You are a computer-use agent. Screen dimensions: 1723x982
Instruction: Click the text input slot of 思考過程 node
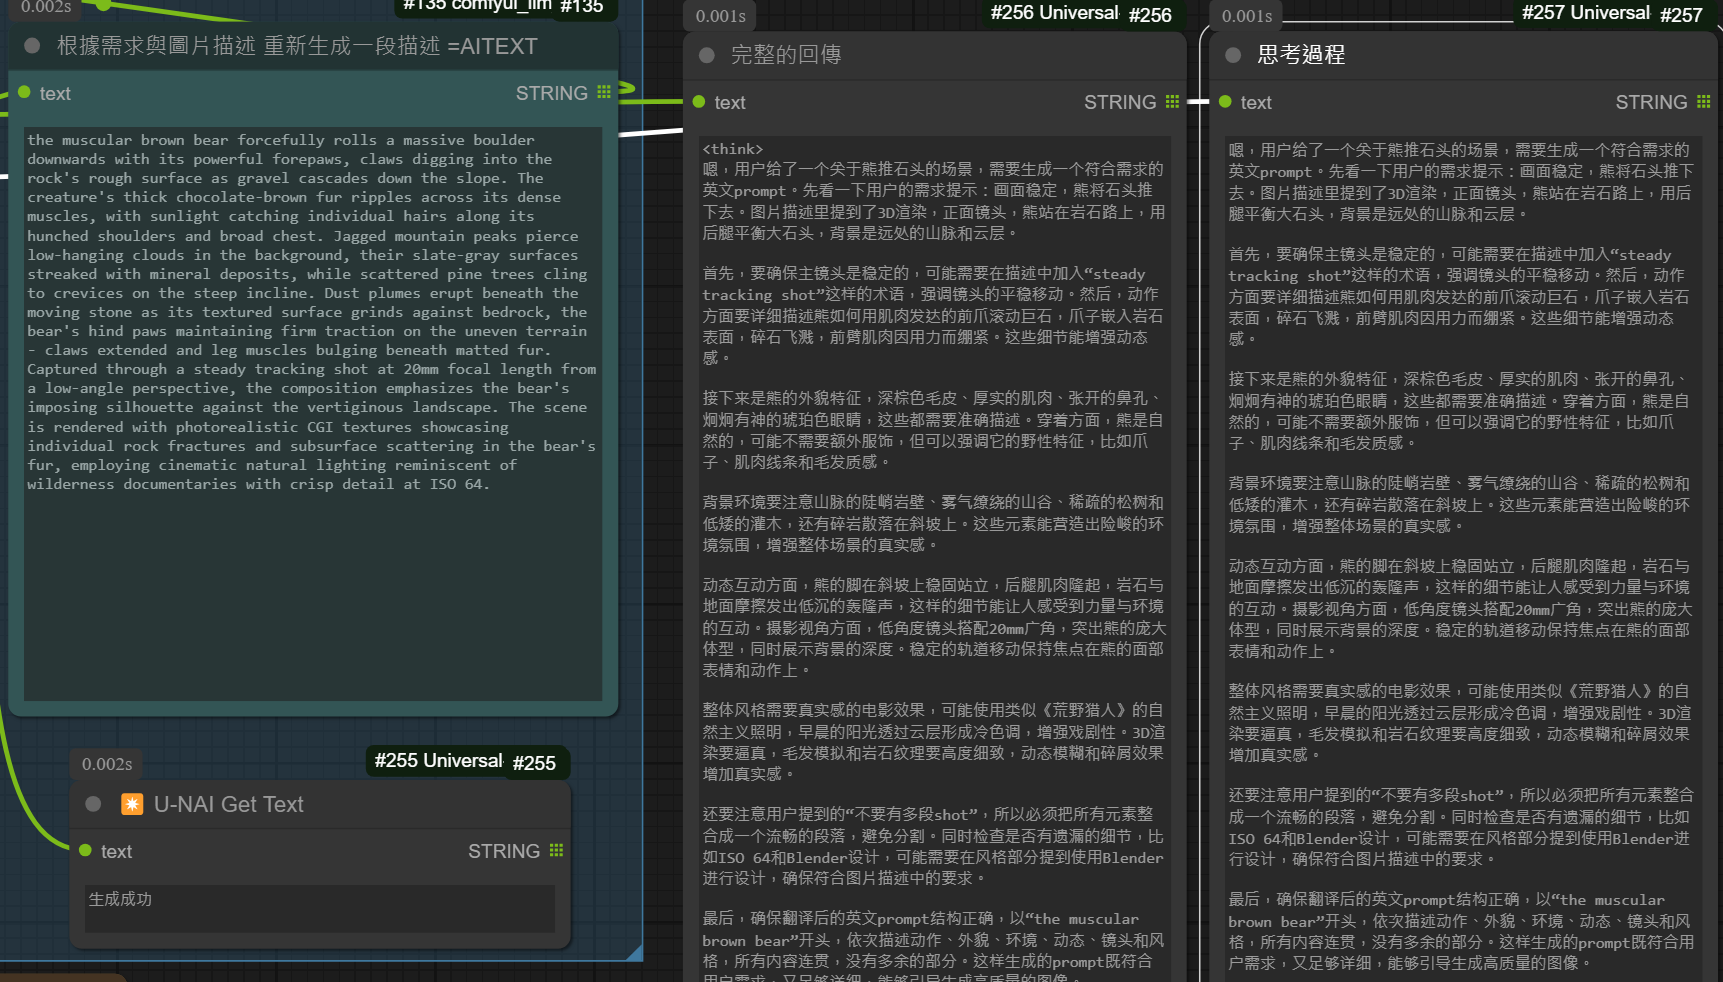pyautogui.click(x=1225, y=102)
